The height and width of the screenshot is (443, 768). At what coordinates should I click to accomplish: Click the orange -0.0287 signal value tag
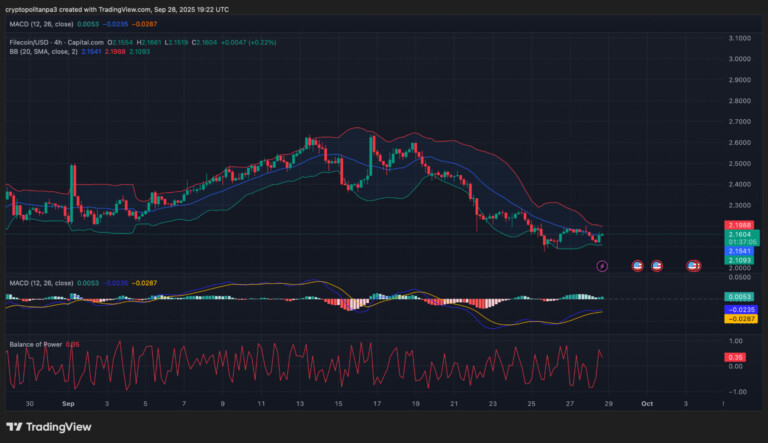[x=741, y=319]
